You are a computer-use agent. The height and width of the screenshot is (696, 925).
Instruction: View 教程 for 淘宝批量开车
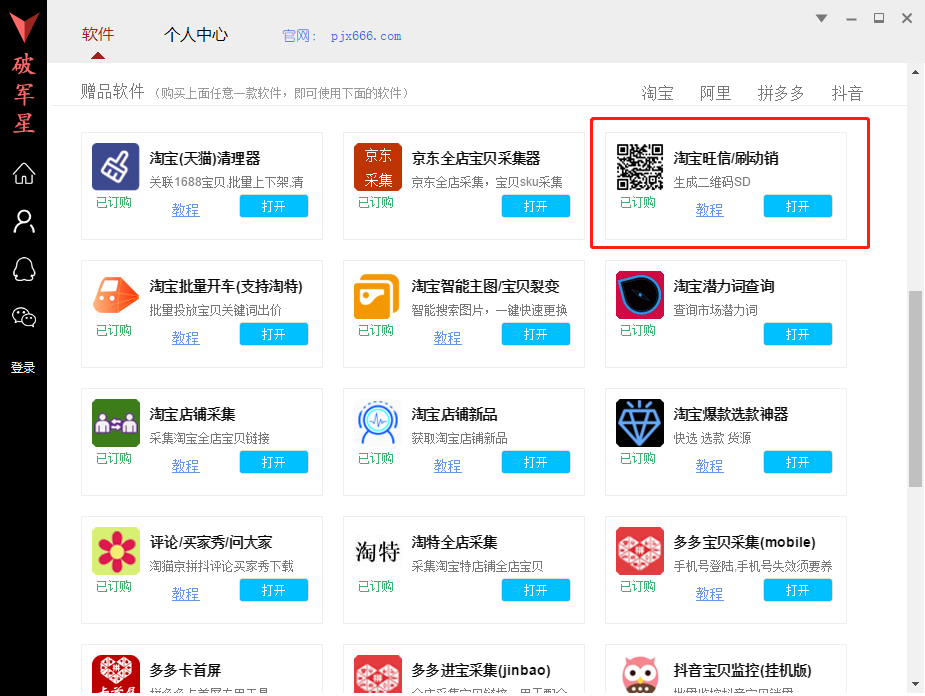185,338
